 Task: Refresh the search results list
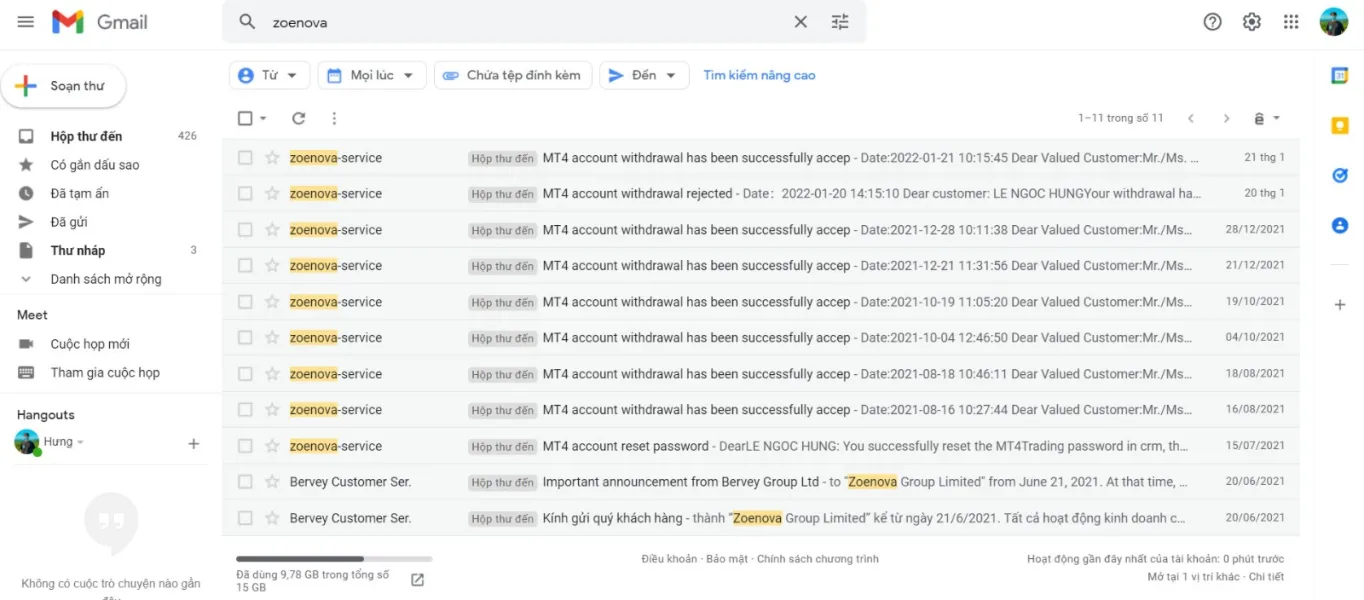298,118
